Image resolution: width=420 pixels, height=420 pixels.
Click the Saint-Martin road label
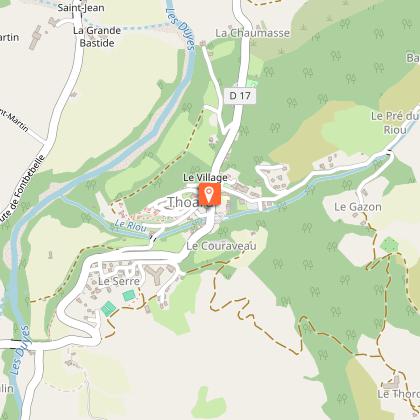(14, 120)
